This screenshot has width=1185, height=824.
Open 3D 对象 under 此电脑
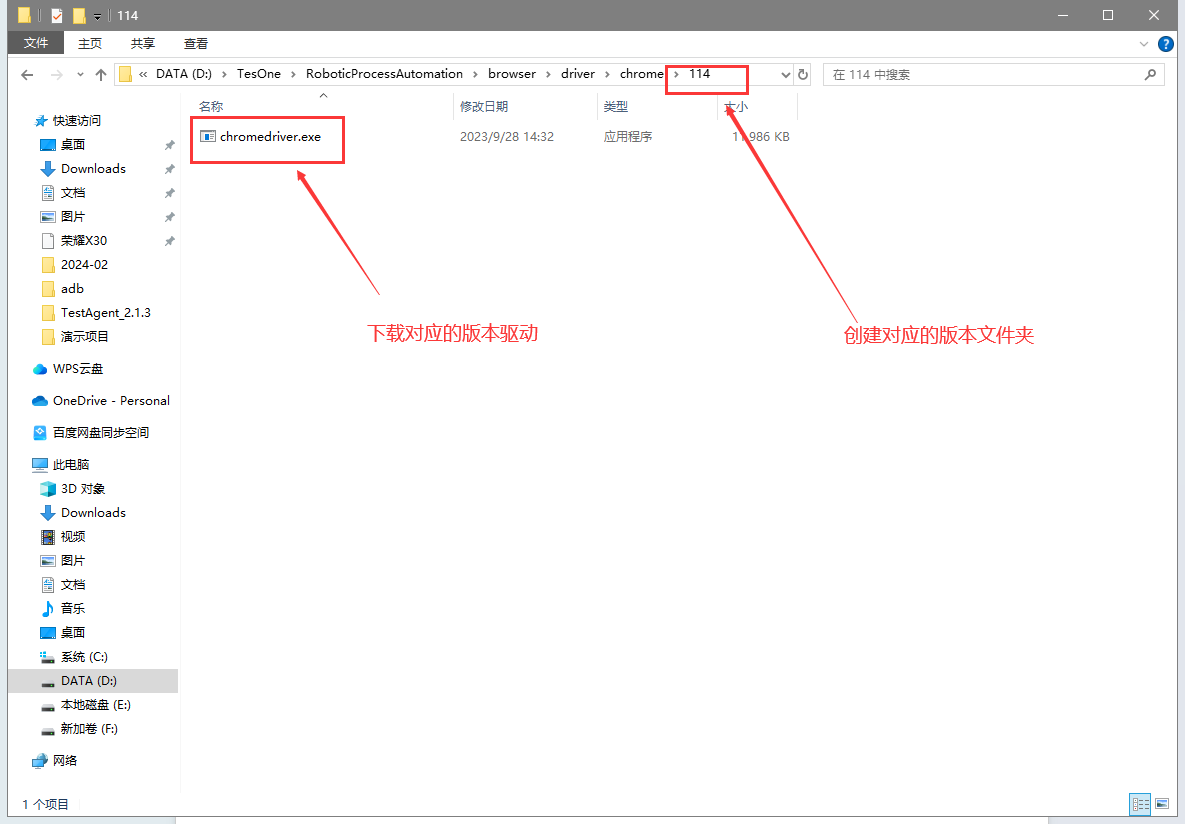(82, 489)
